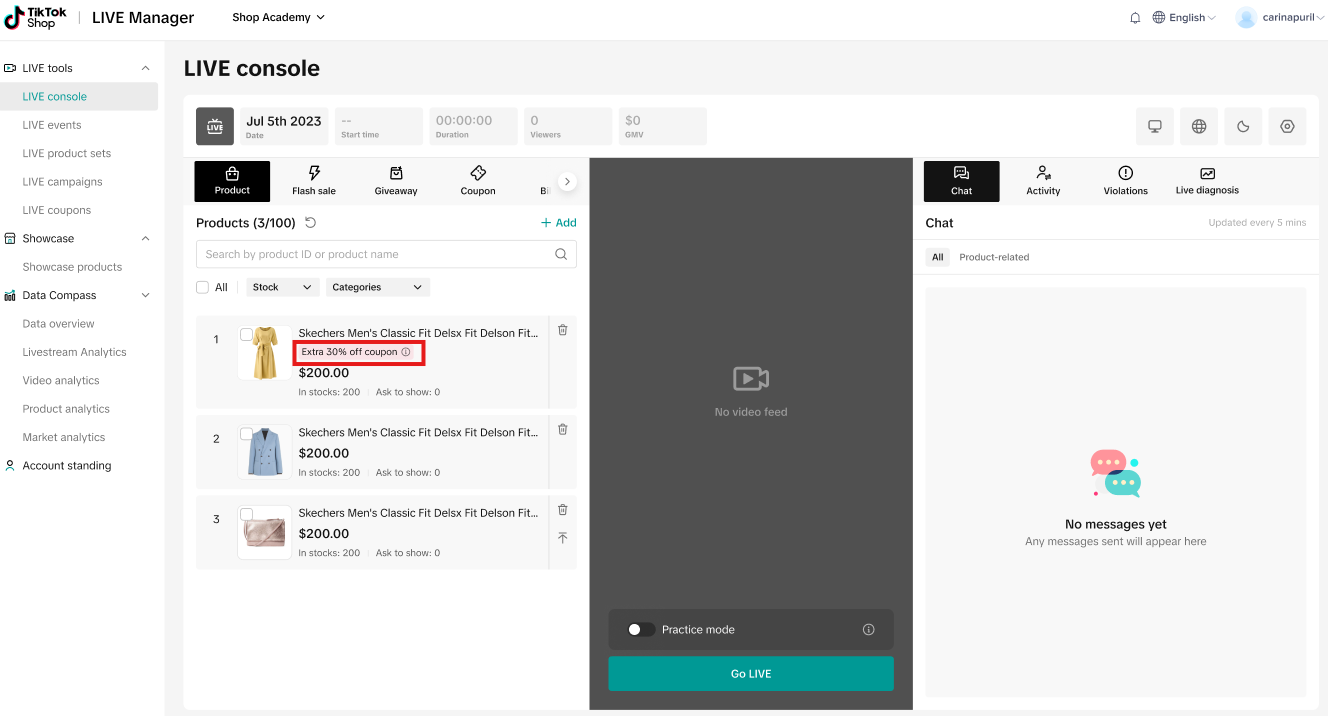This screenshot has height=716, width=1328.
Task: Refresh the products list
Action: coord(311,223)
